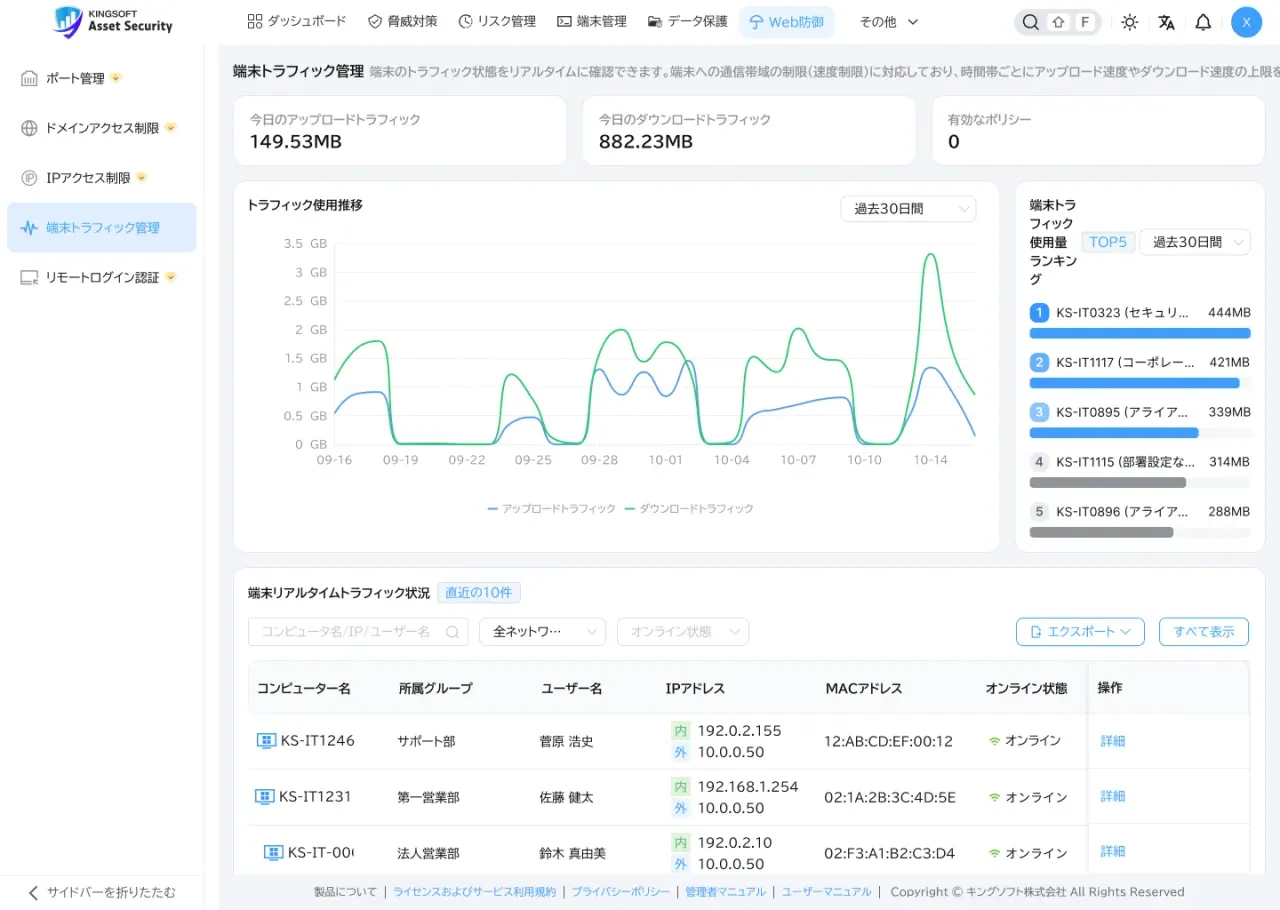This screenshot has height=910, width=1280.
Task: Open the search icon in header
Action: pyautogui.click(x=1029, y=22)
